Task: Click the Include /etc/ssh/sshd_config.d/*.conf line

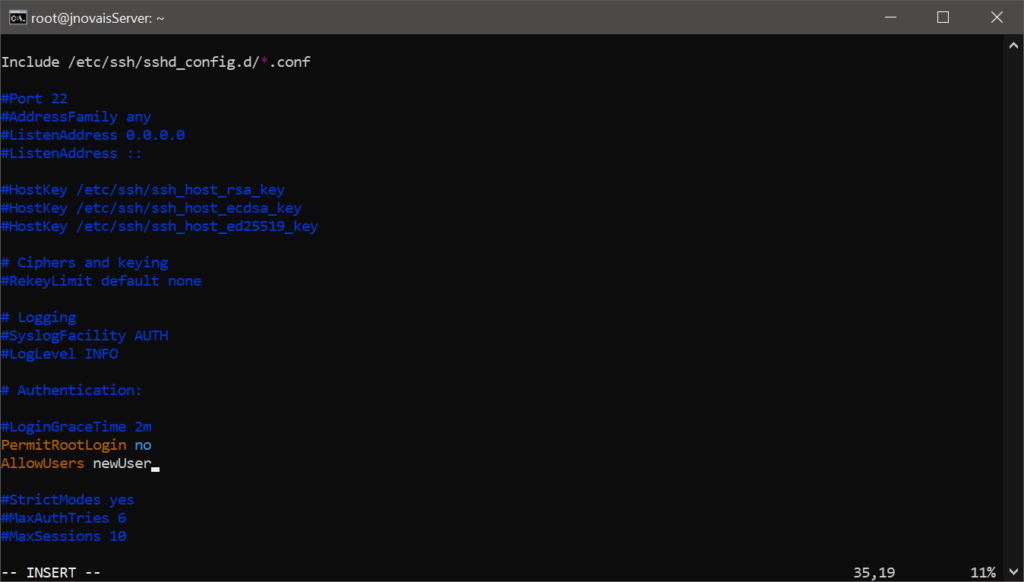Action: (x=156, y=62)
